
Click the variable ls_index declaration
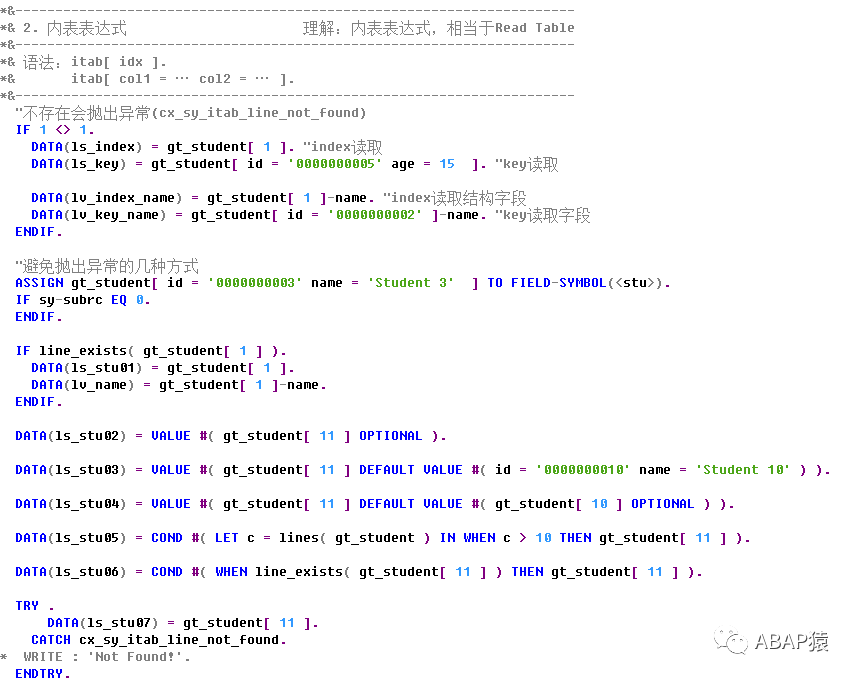click(103, 147)
